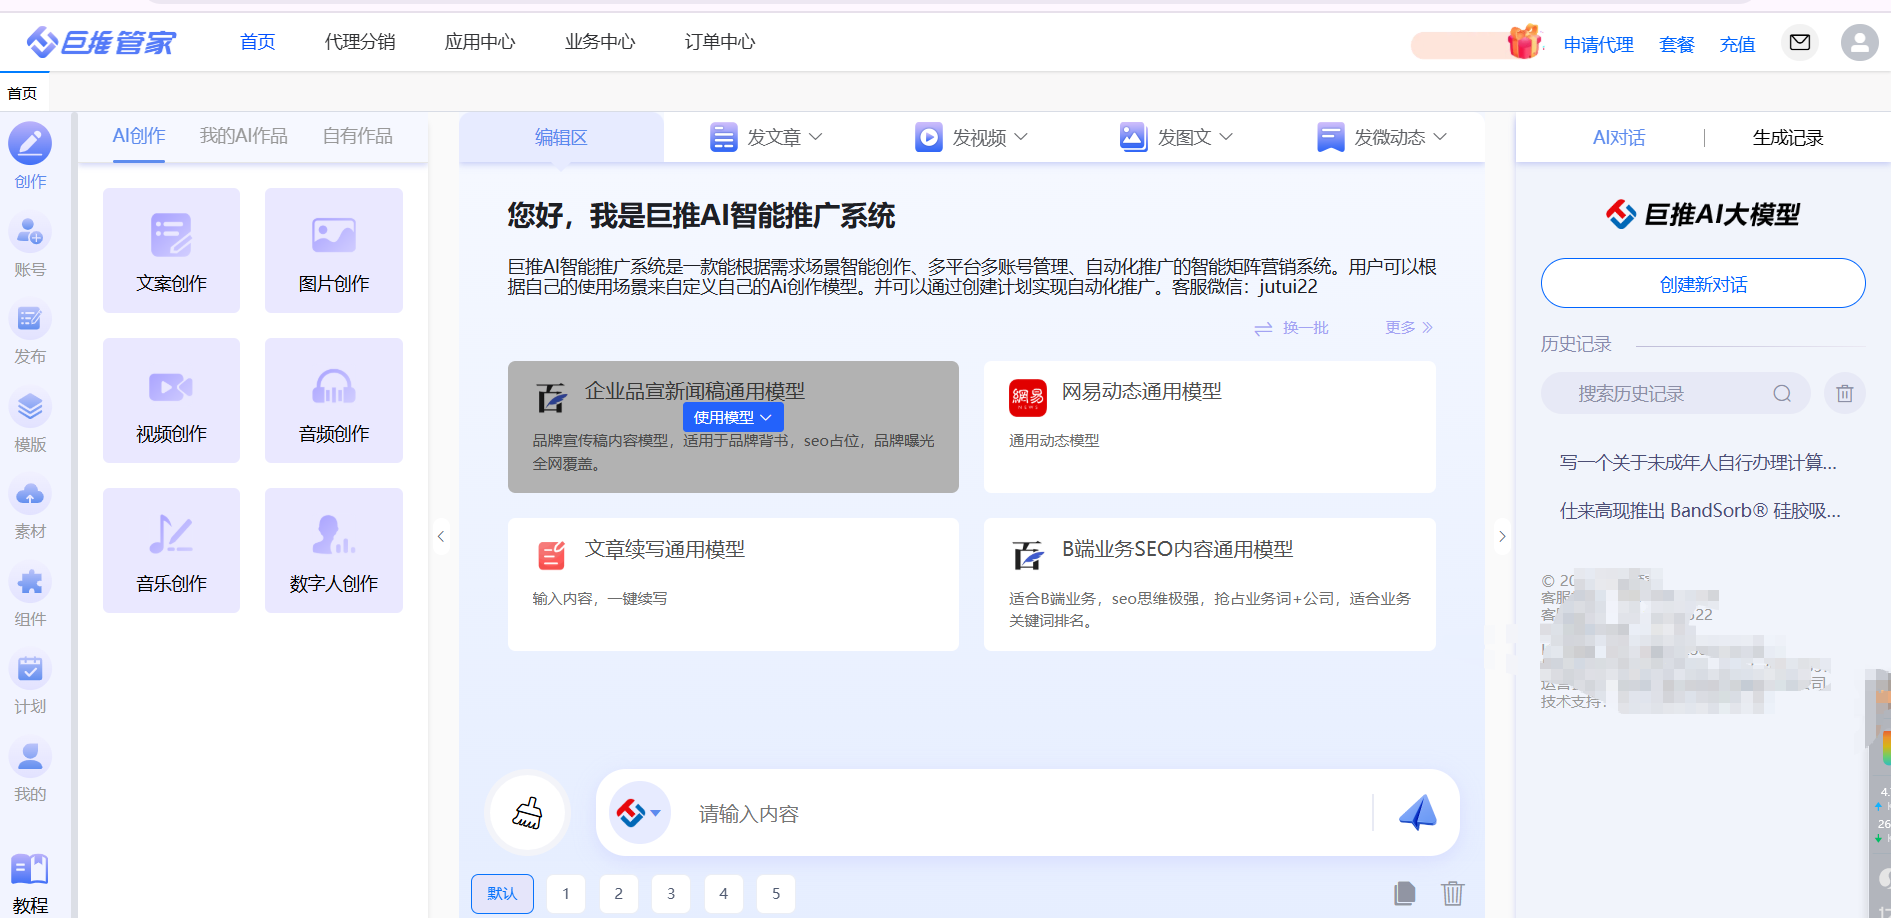Image resolution: width=1891 pixels, height=918 pixels.
Task: Click the 巨推管家 logo
Action: (x=101, y=42)
